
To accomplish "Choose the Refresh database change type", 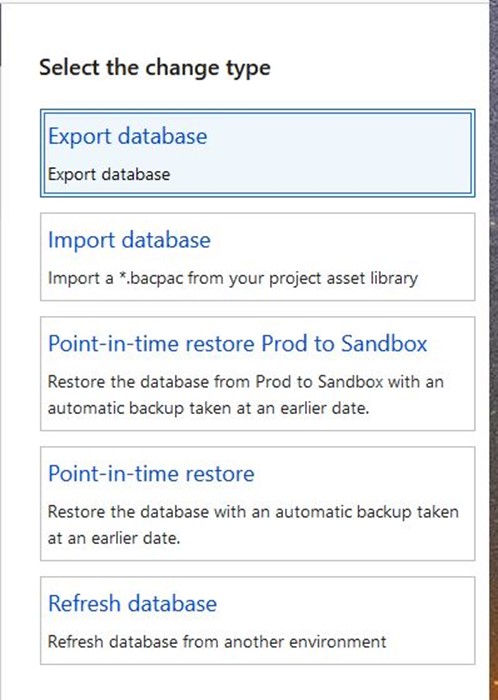I will point(133,603).
